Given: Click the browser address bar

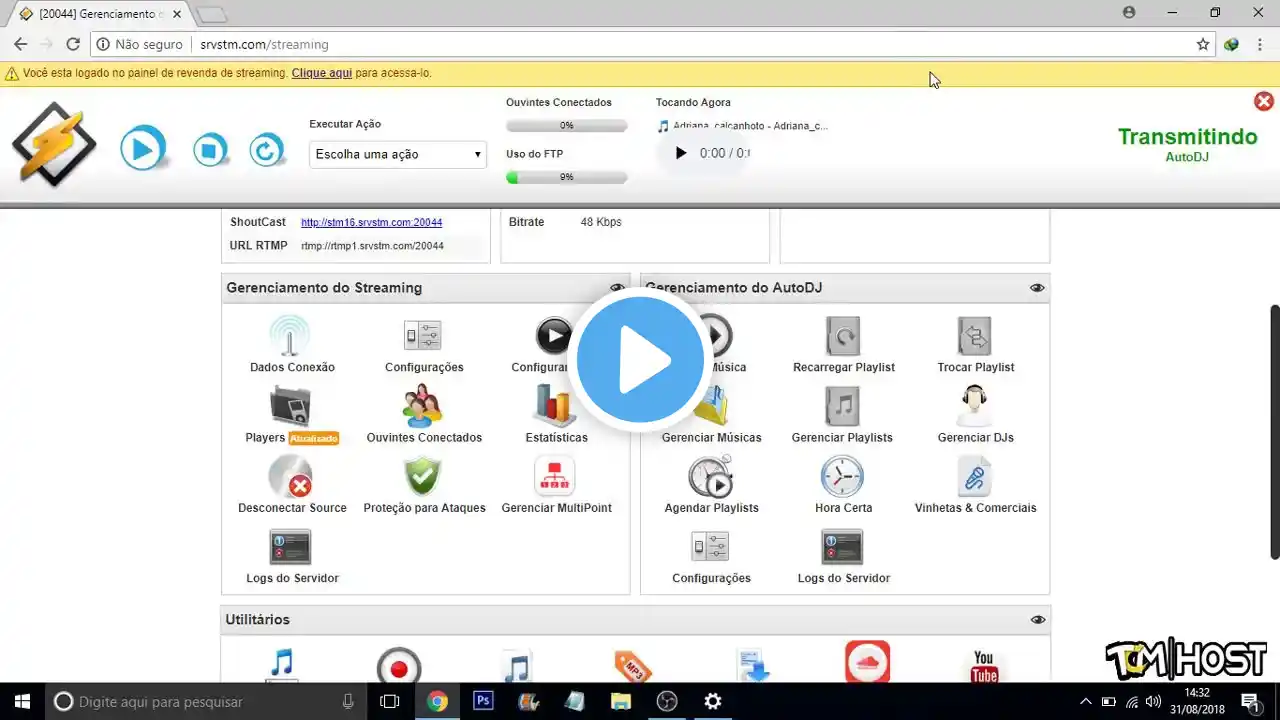Looking at the screenshot, I should point(640,44).
